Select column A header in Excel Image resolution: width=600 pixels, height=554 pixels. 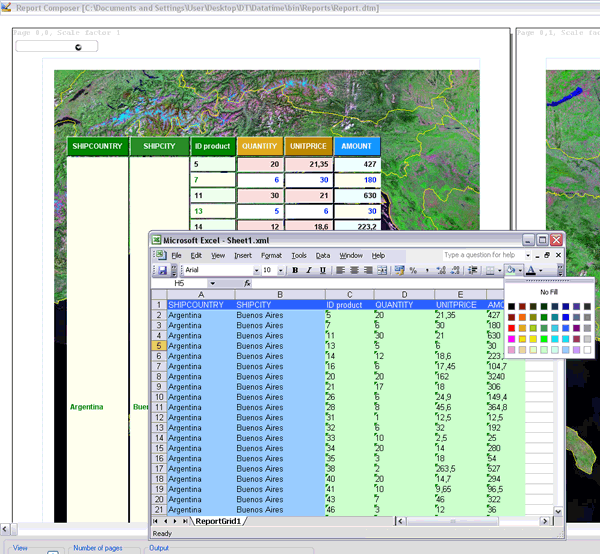coord(201,295)
